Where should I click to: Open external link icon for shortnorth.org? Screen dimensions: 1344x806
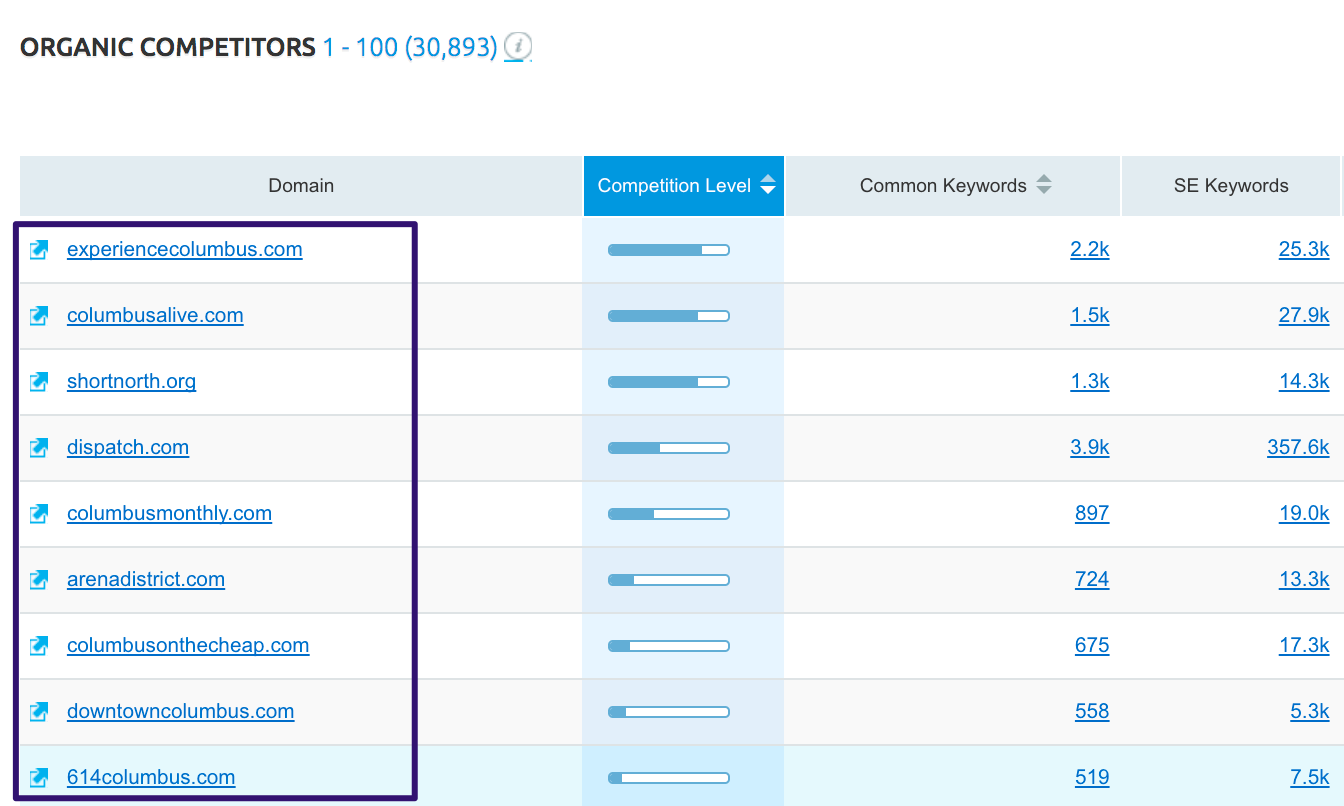click(x=39, y=382)
